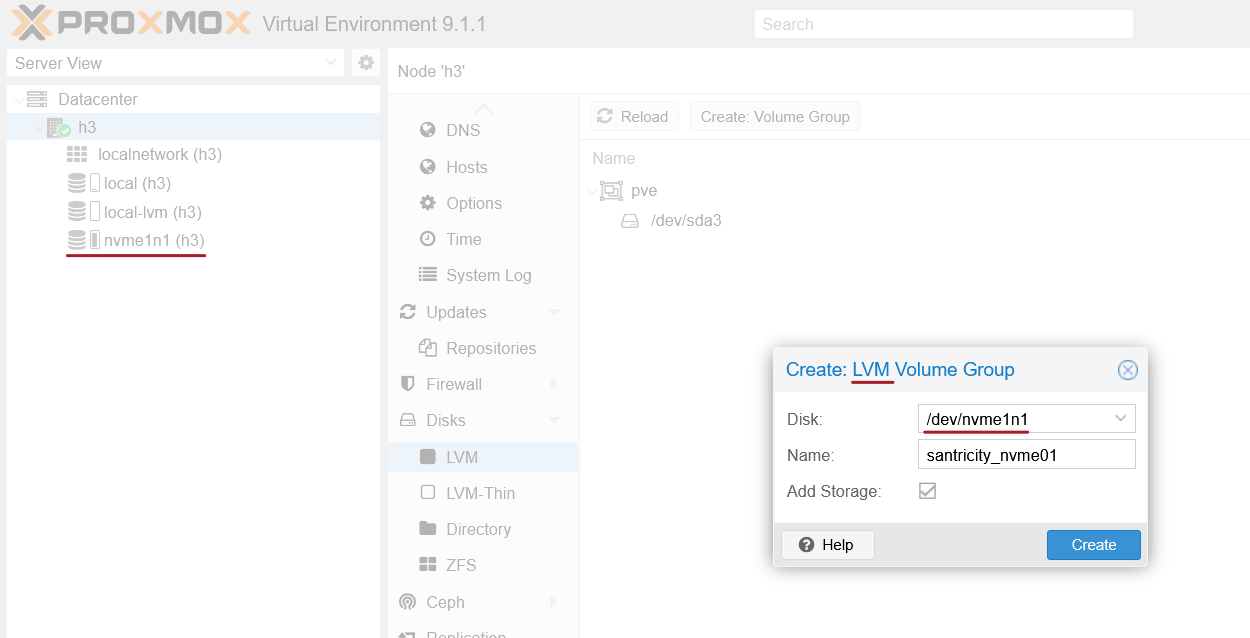Click the Name field with santricity_nvme01

[x=1026, y=455]
